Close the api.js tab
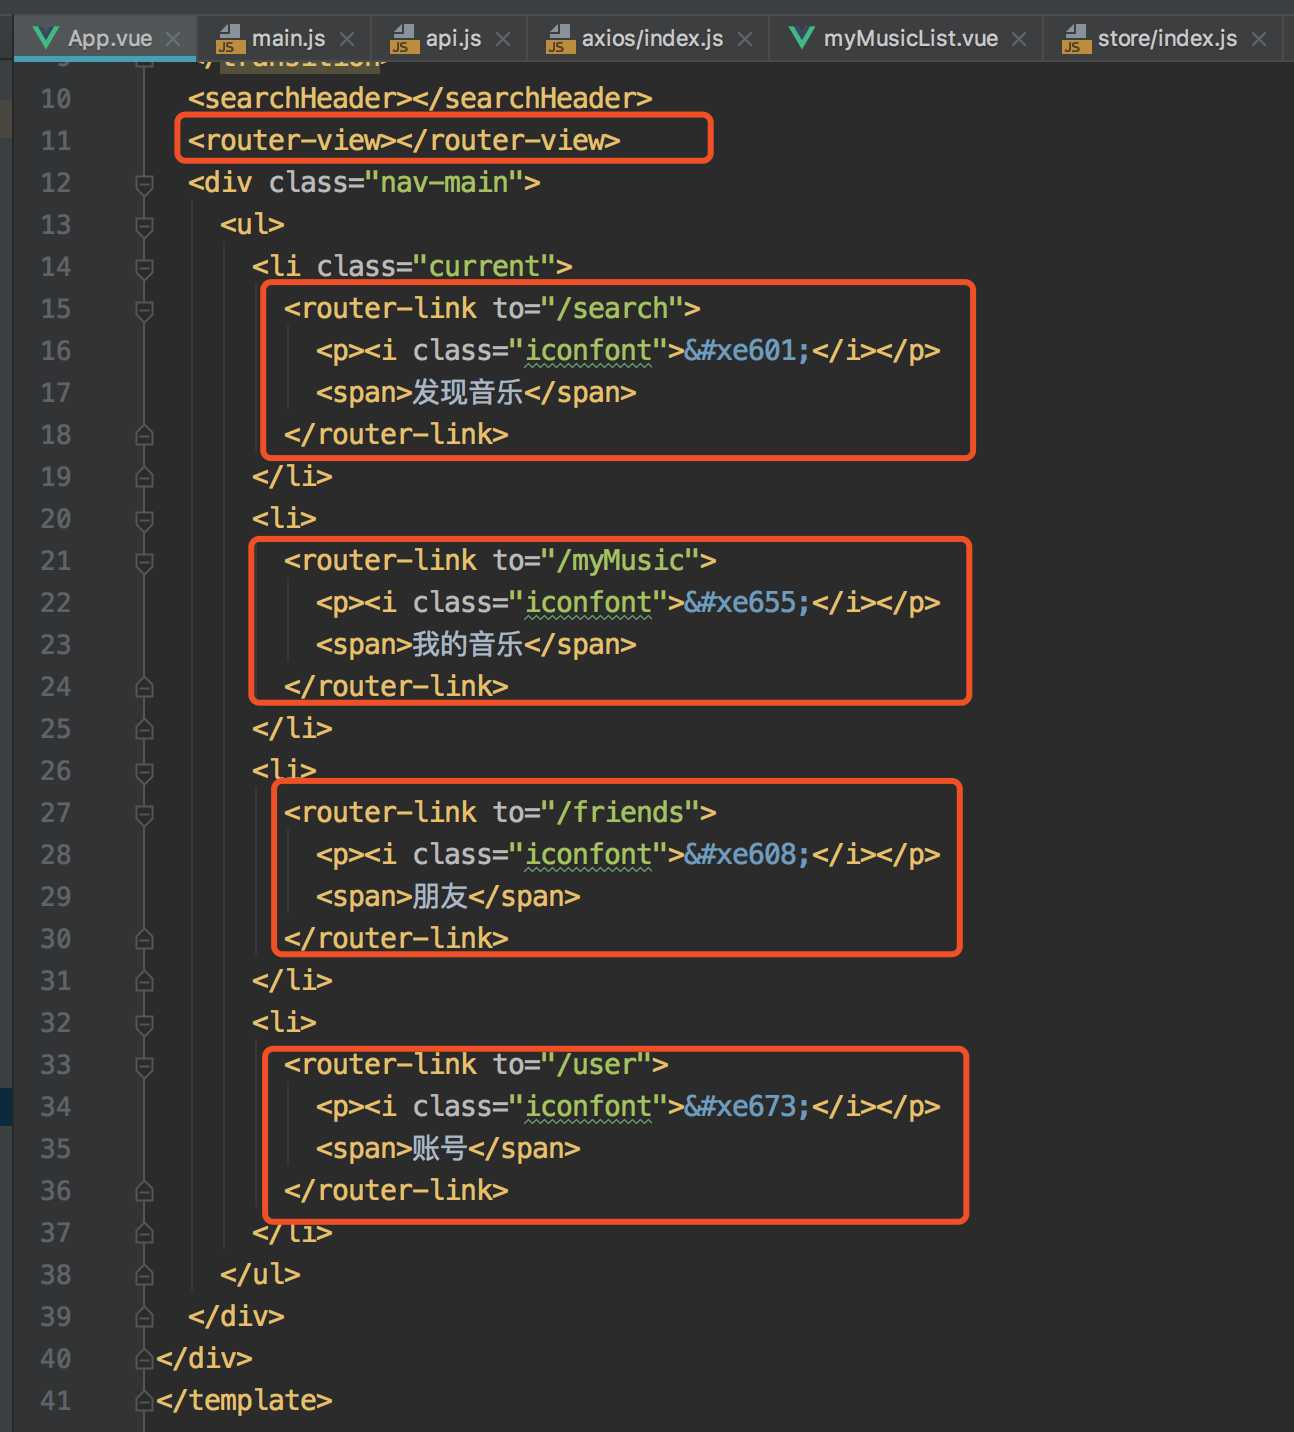This screenshot has height=1432, width=1294. (x=503, y=39)
